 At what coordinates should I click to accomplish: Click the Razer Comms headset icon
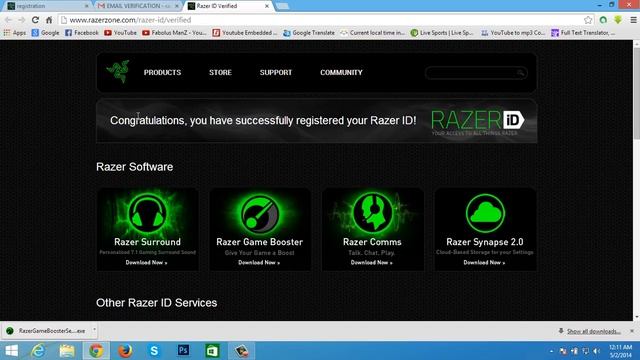pyautogui.click(x=372, y=213)
